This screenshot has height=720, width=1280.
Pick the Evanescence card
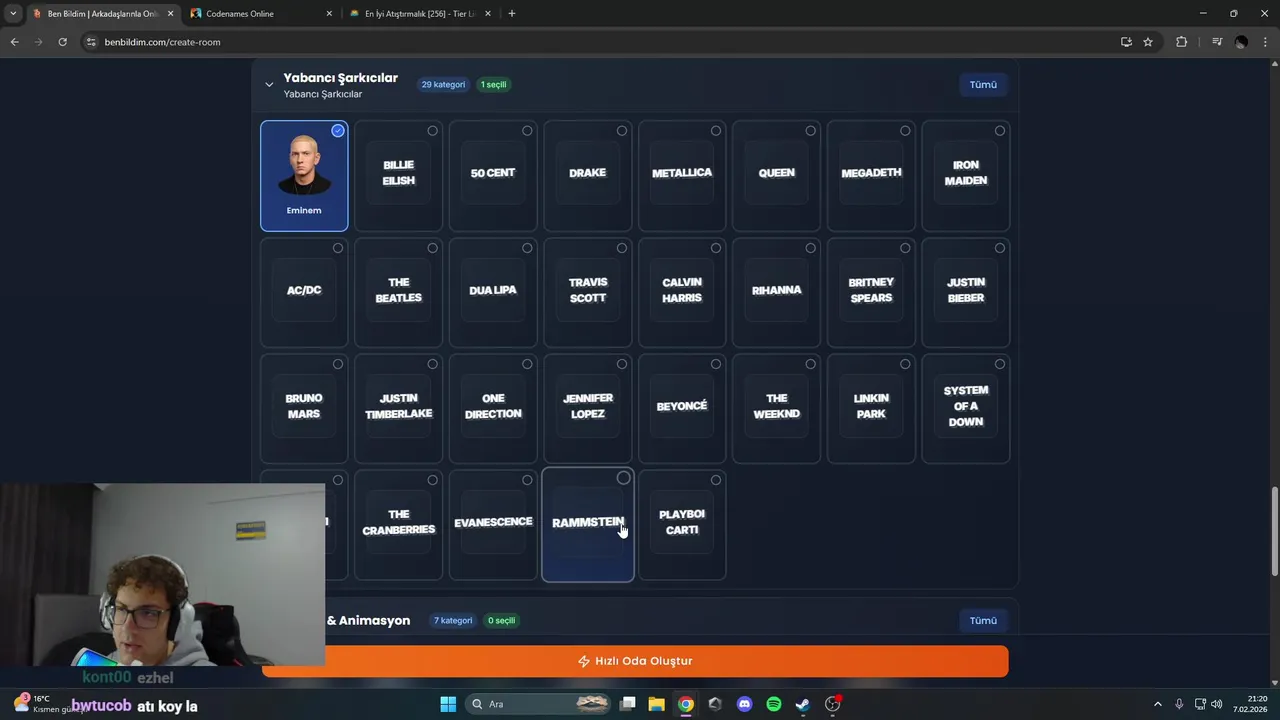(x=493, y=524)
